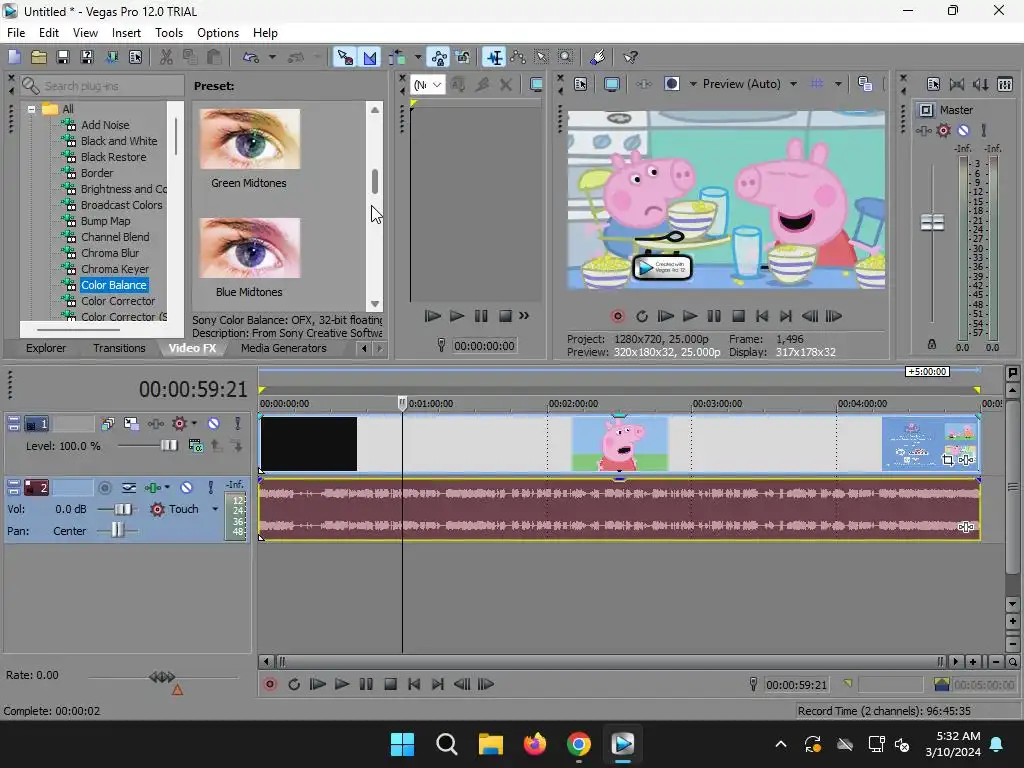Open the Mixing Console icon in Master panel
Screen dimensions: 1024x768
pos(1005,84)
